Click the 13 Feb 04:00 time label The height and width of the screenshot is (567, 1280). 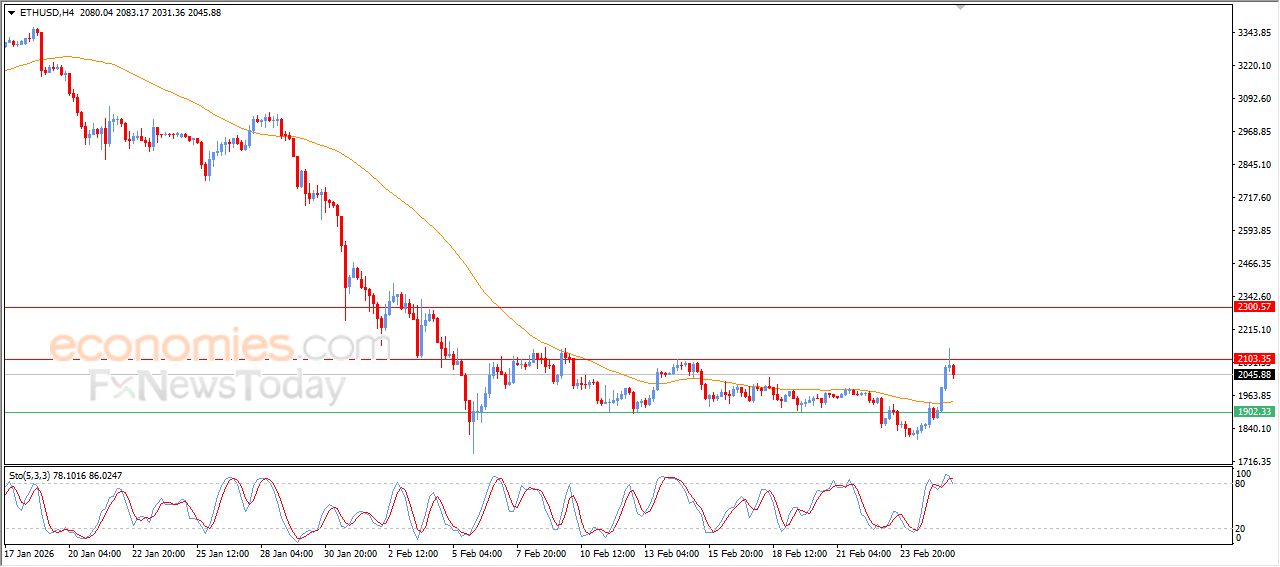670,552
